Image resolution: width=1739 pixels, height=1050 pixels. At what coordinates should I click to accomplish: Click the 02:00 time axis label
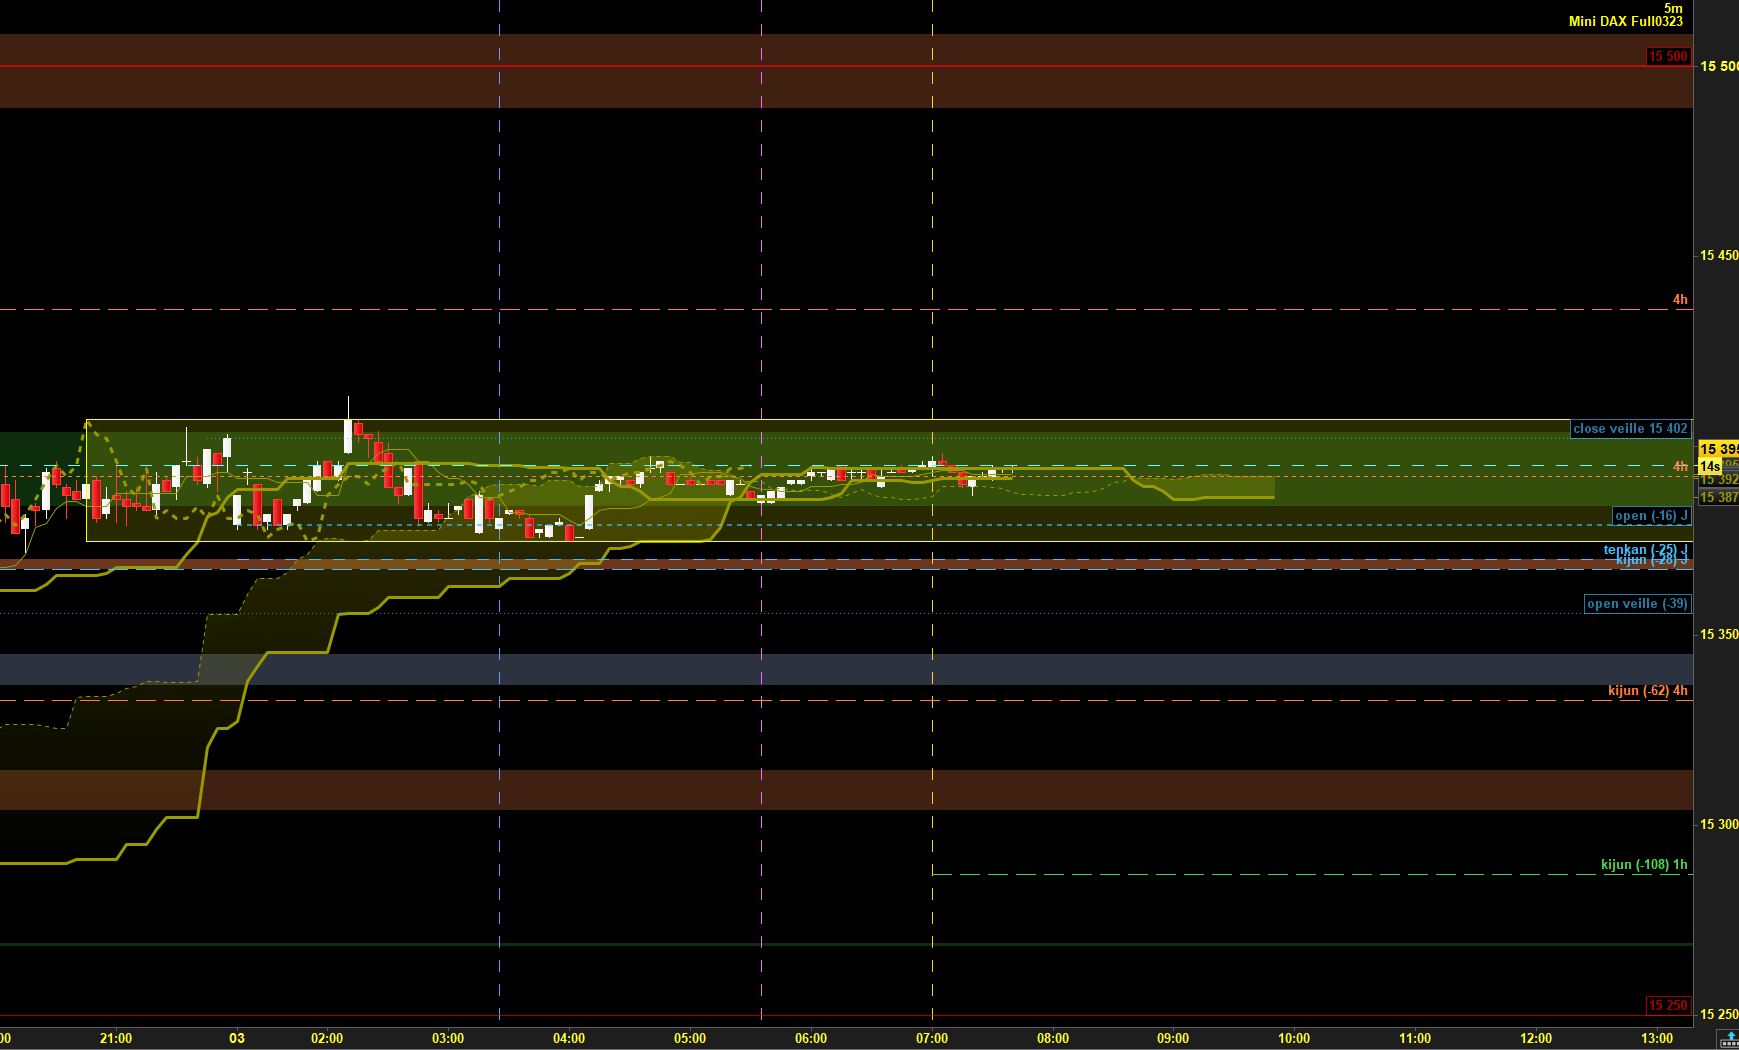(x=327, y=1038)
